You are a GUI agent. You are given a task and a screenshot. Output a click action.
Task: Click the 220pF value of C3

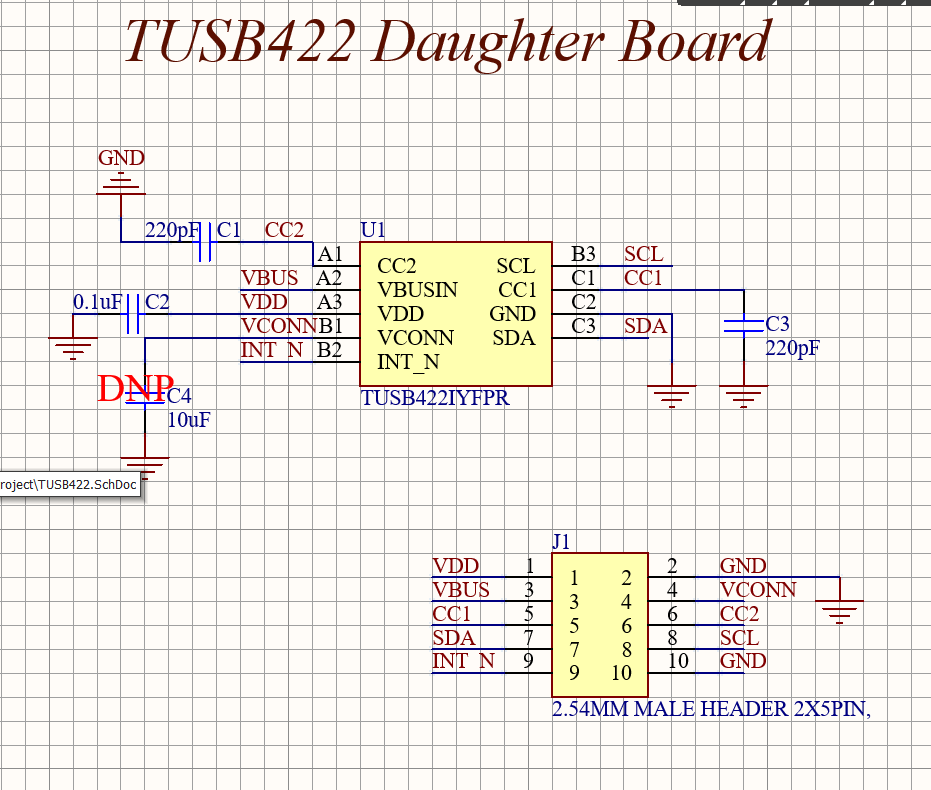point(792,348)
